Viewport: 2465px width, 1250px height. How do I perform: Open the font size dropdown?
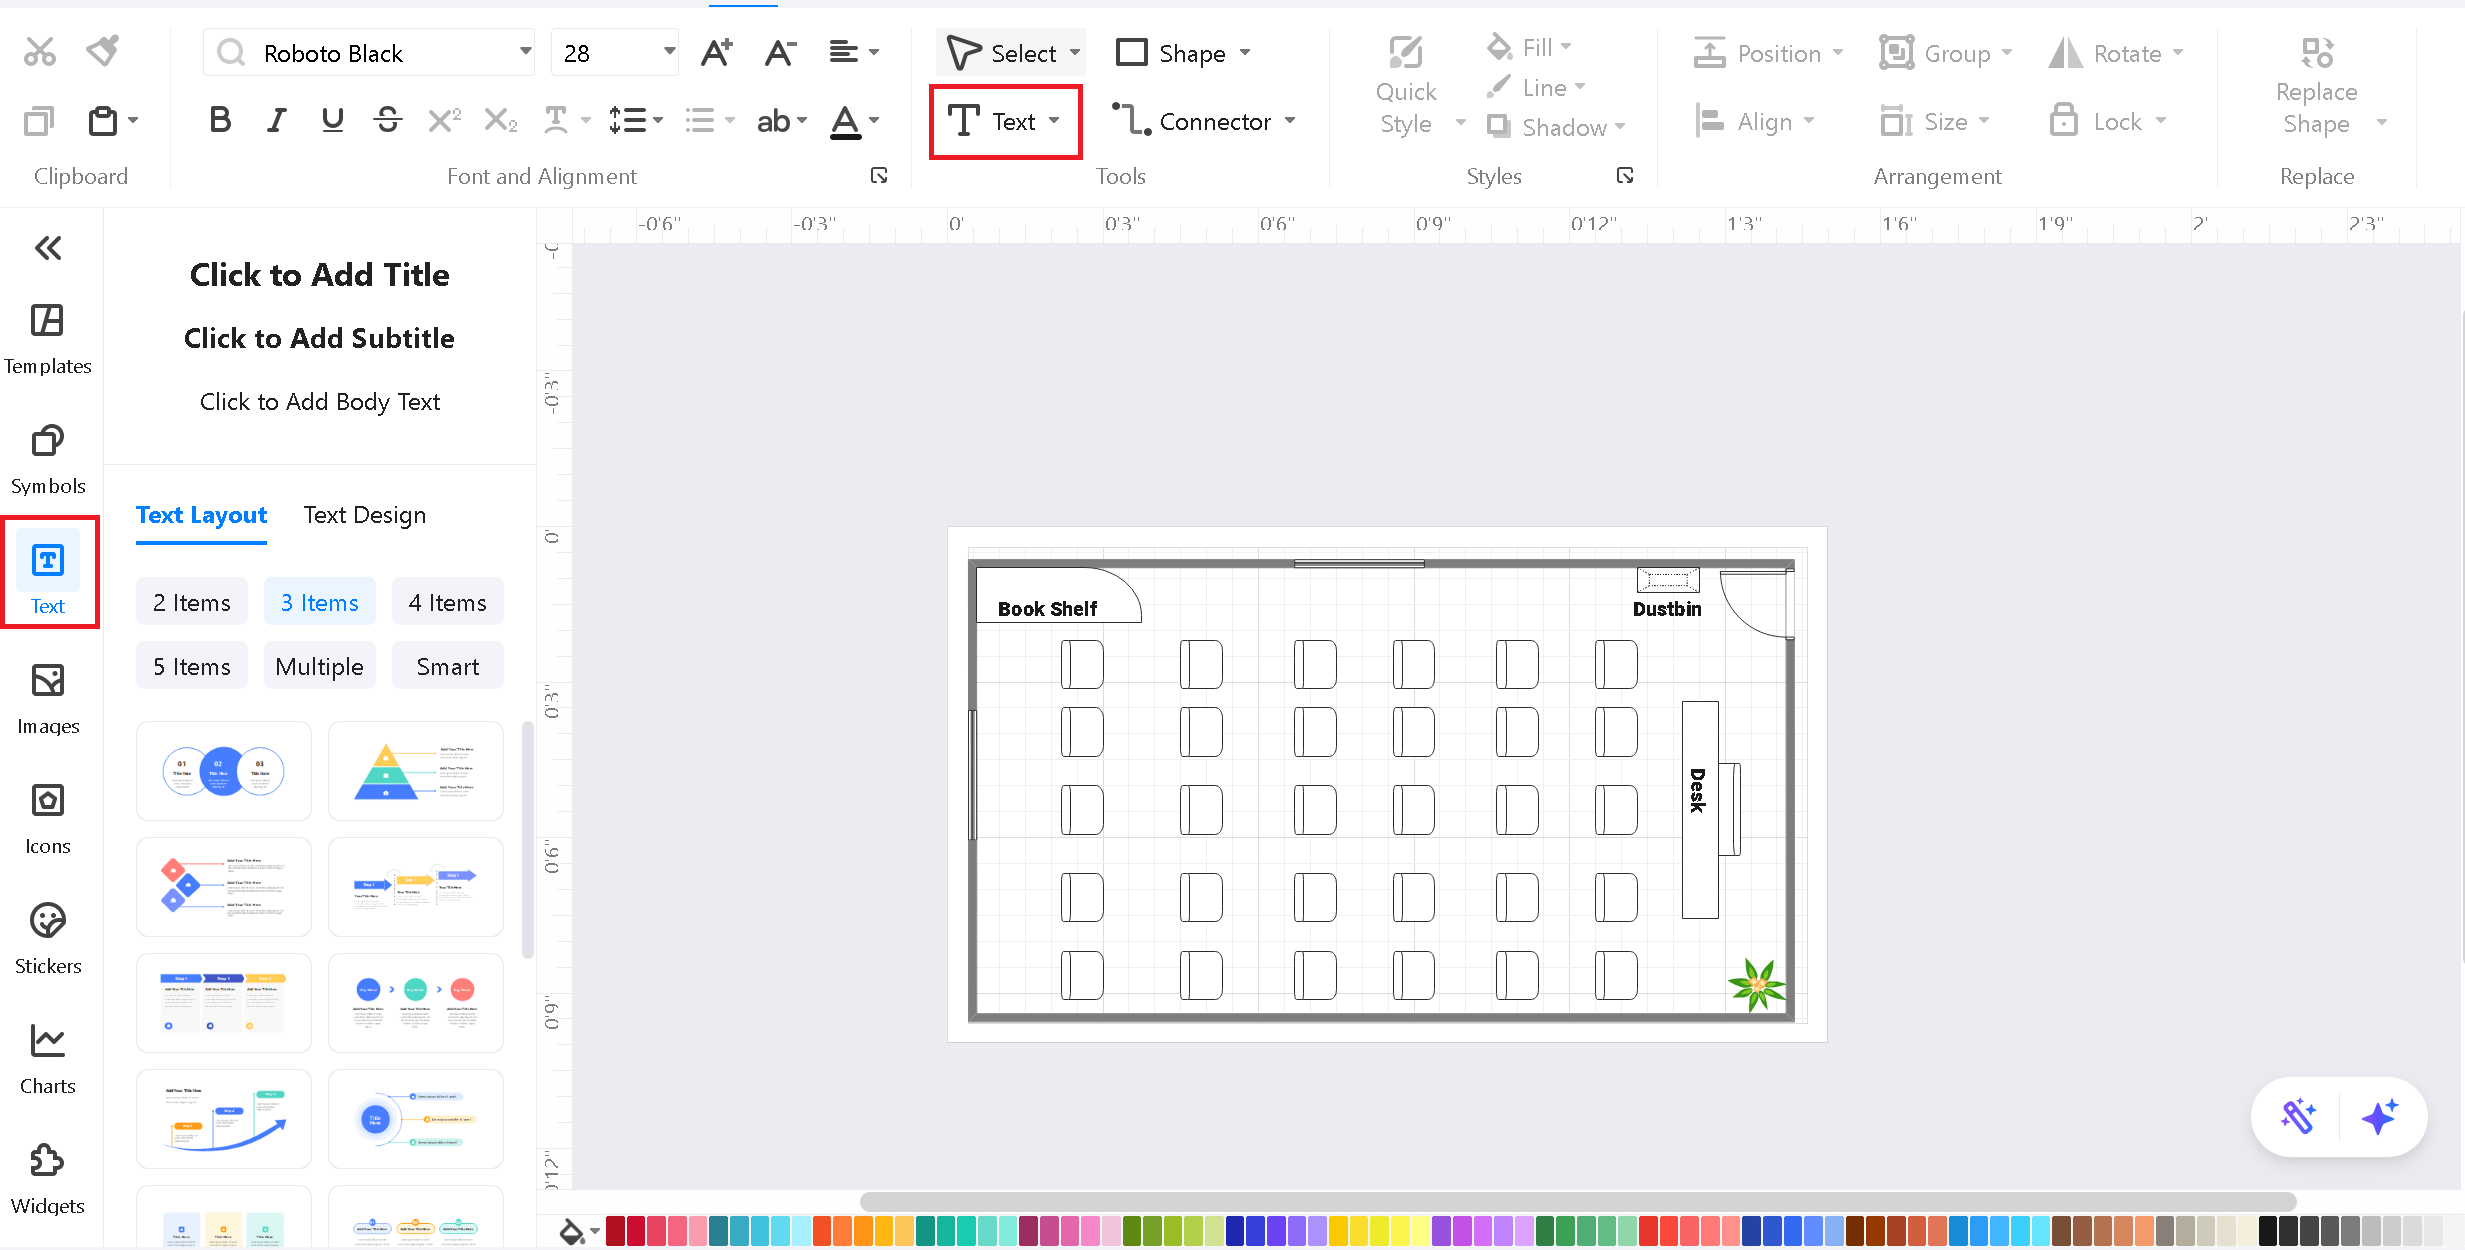[669, 52]
